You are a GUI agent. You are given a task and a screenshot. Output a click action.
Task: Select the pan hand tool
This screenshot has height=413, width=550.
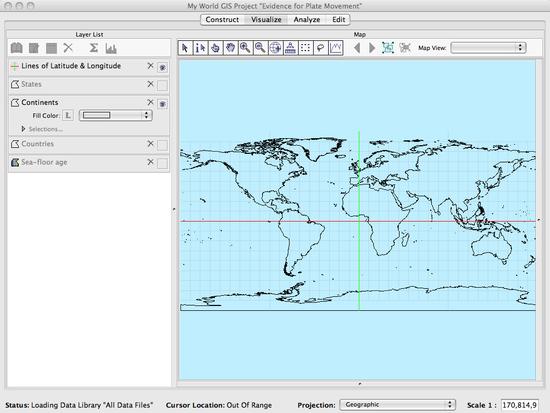(230, 48)
